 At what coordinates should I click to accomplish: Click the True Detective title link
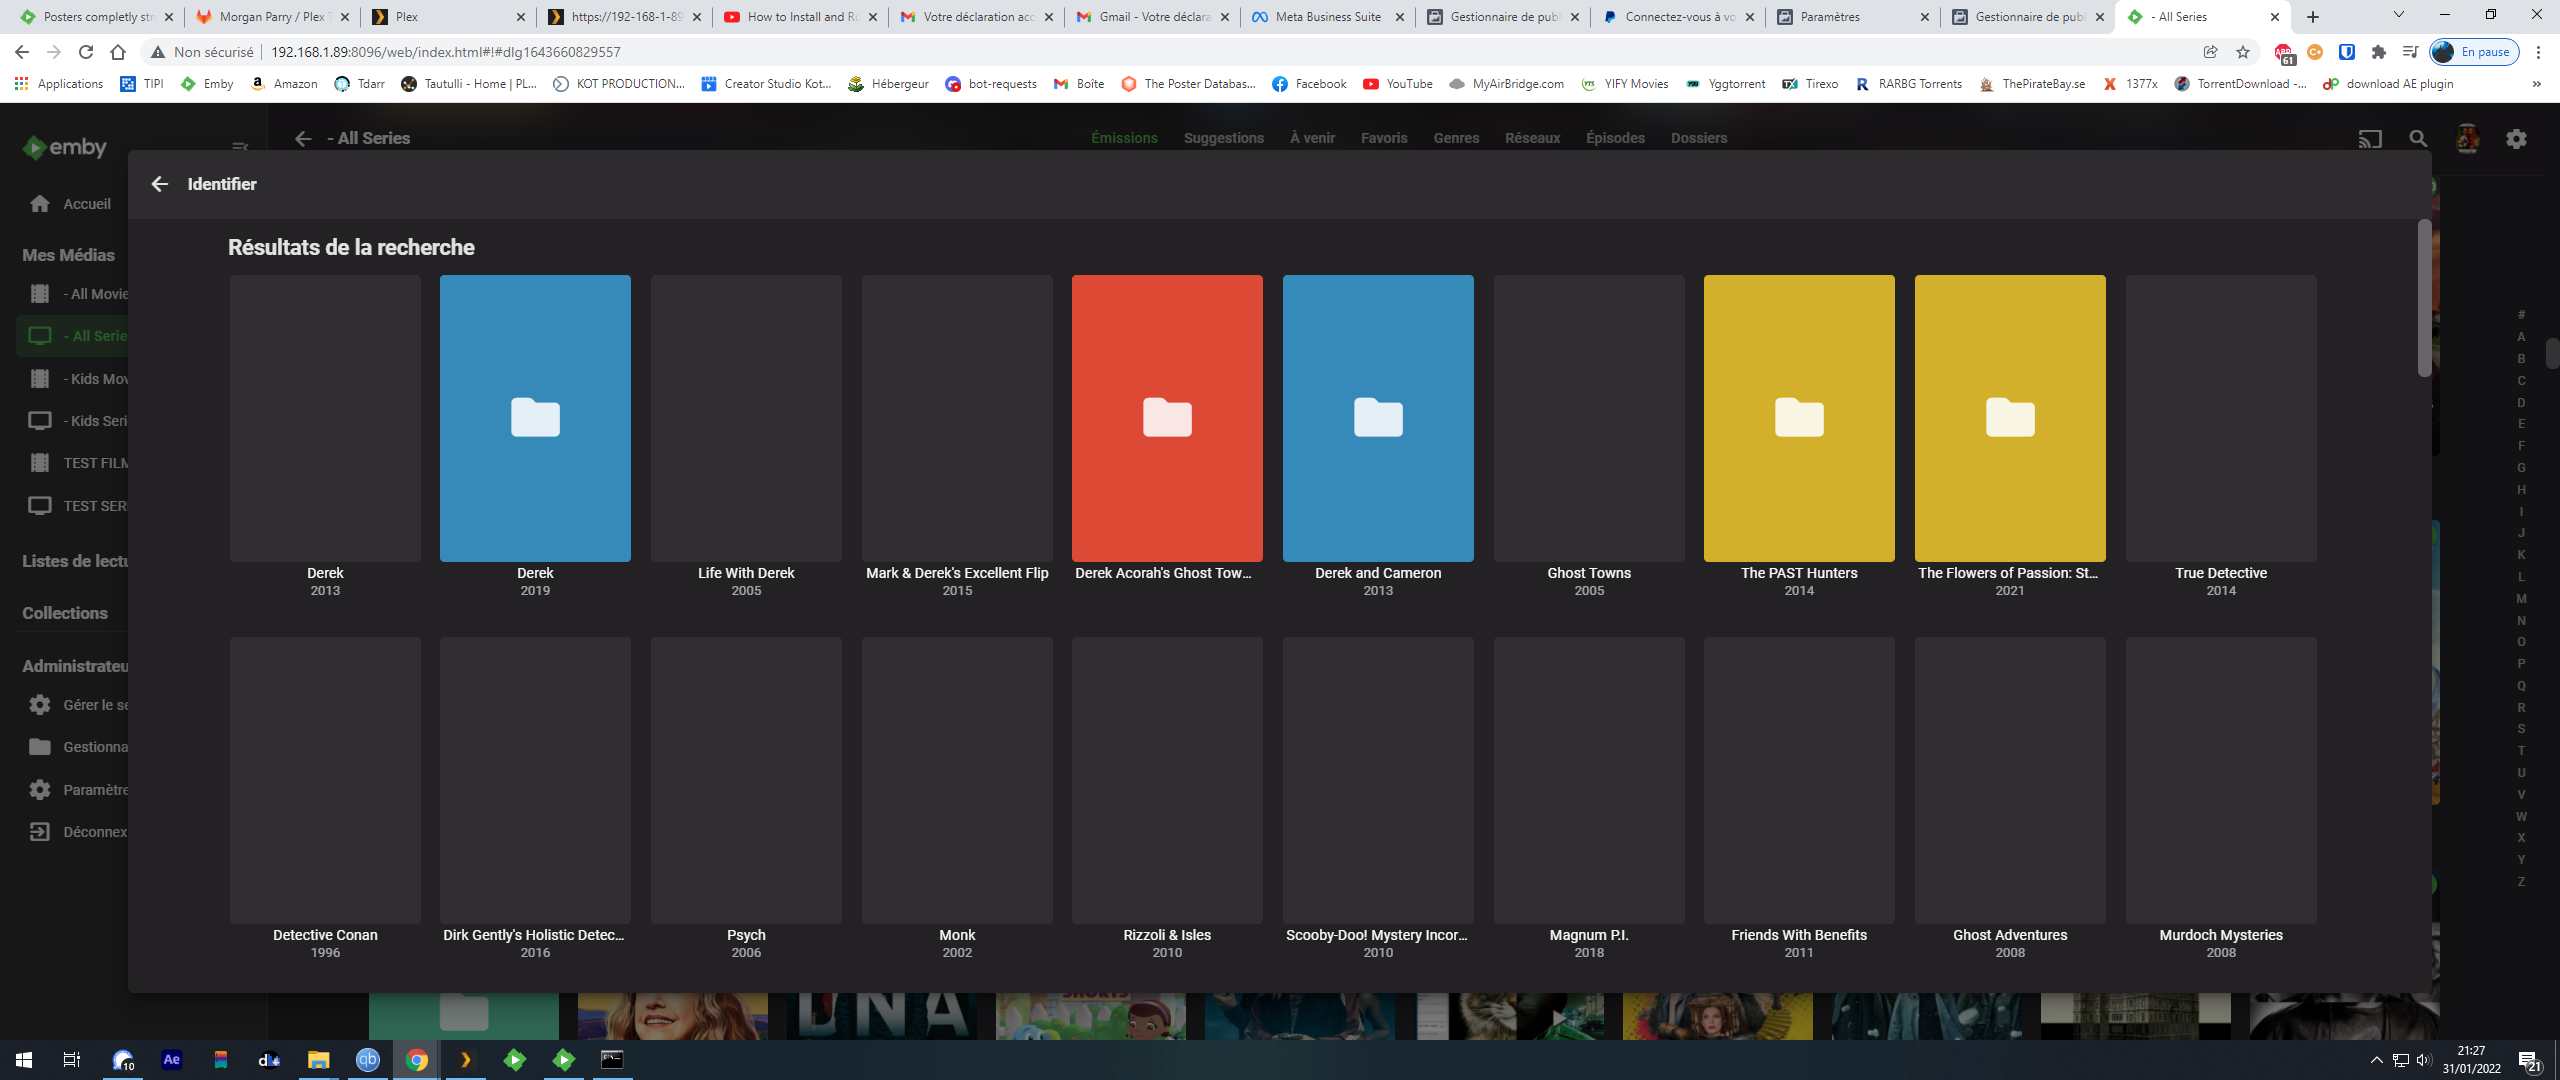[2220, 573]
